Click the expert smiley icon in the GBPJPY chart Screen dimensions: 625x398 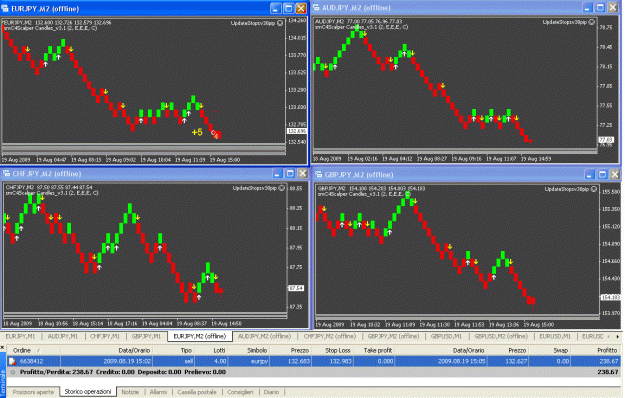tap(594, 189)
